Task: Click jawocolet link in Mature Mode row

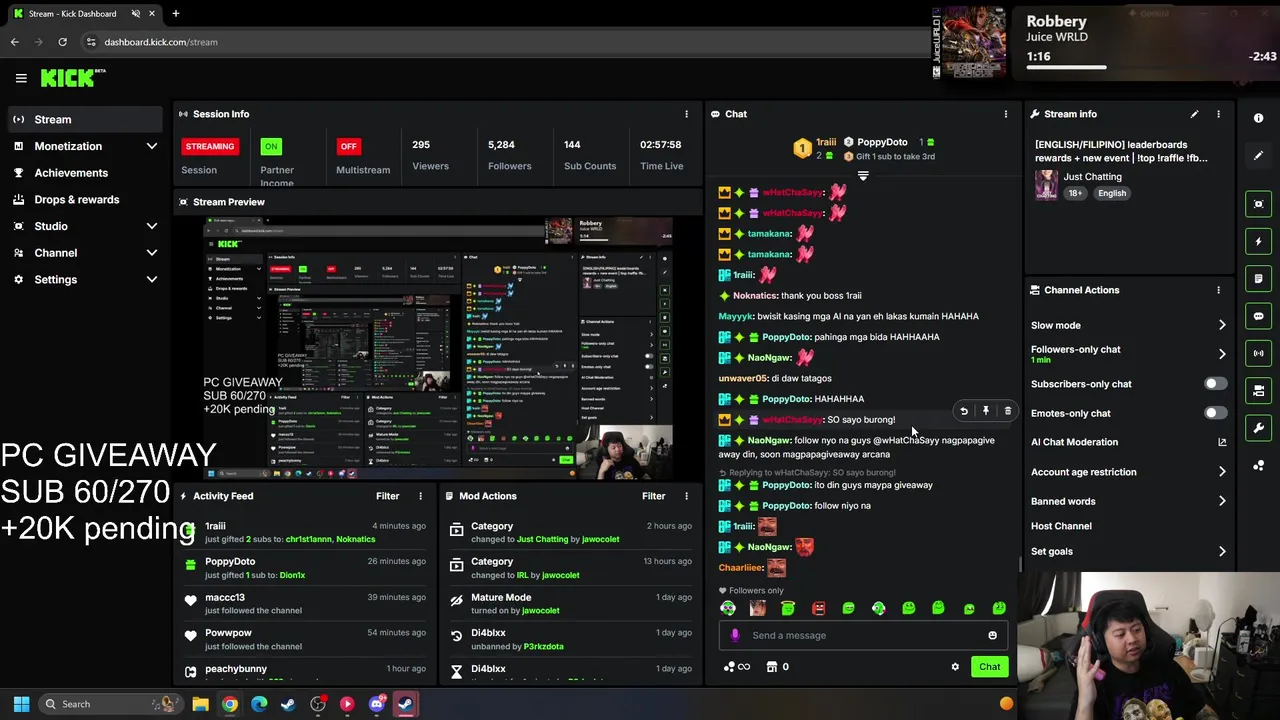Action: click(540, 610)
